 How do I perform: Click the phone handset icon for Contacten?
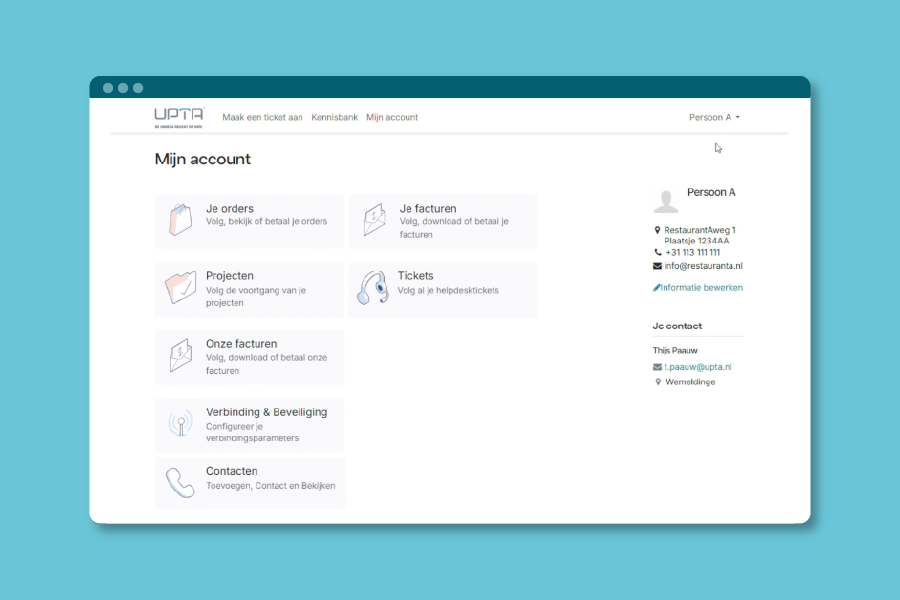point(180,483)
